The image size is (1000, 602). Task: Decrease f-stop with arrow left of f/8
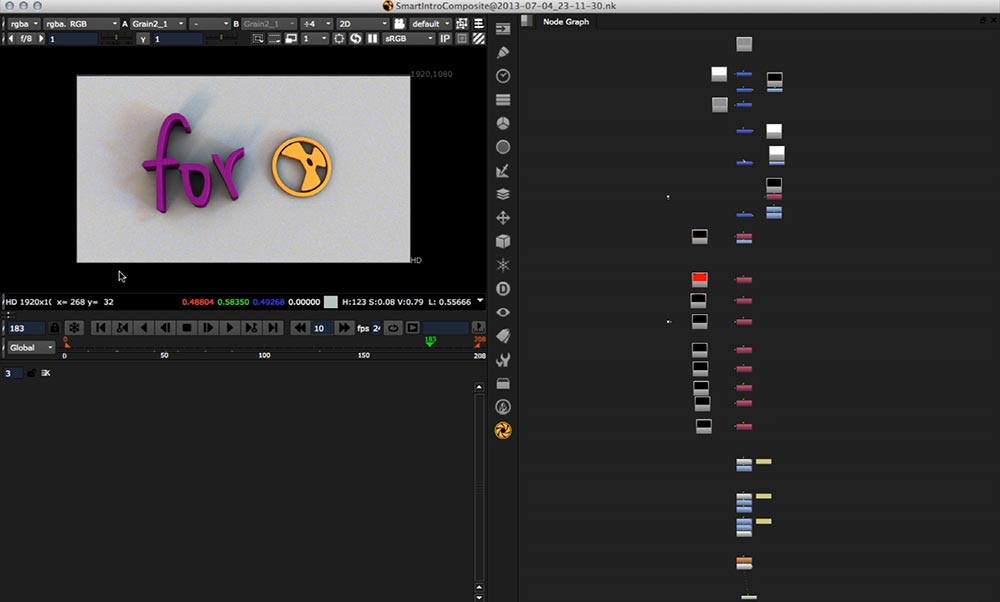tap(11, 39)
